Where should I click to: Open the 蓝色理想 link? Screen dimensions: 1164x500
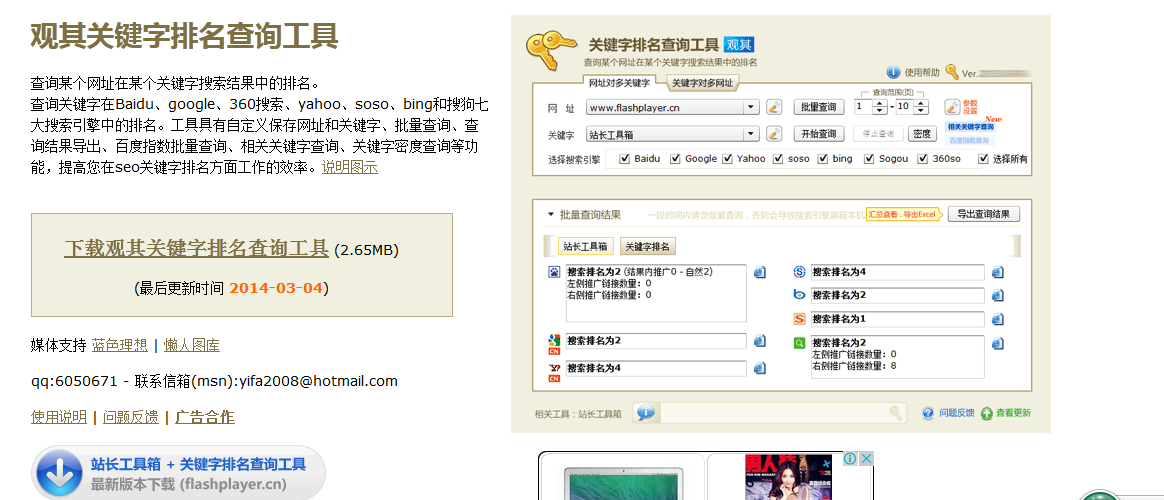120,345
